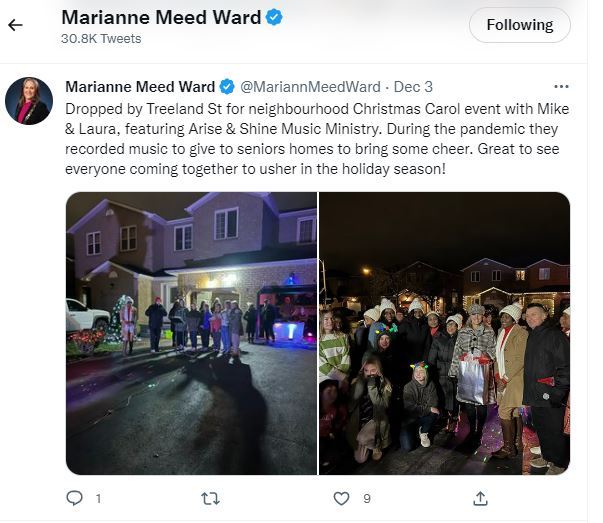Screen dimensions: 603x523
Task: Go back using the left arrow icon
Action: (x=15, y=25)
